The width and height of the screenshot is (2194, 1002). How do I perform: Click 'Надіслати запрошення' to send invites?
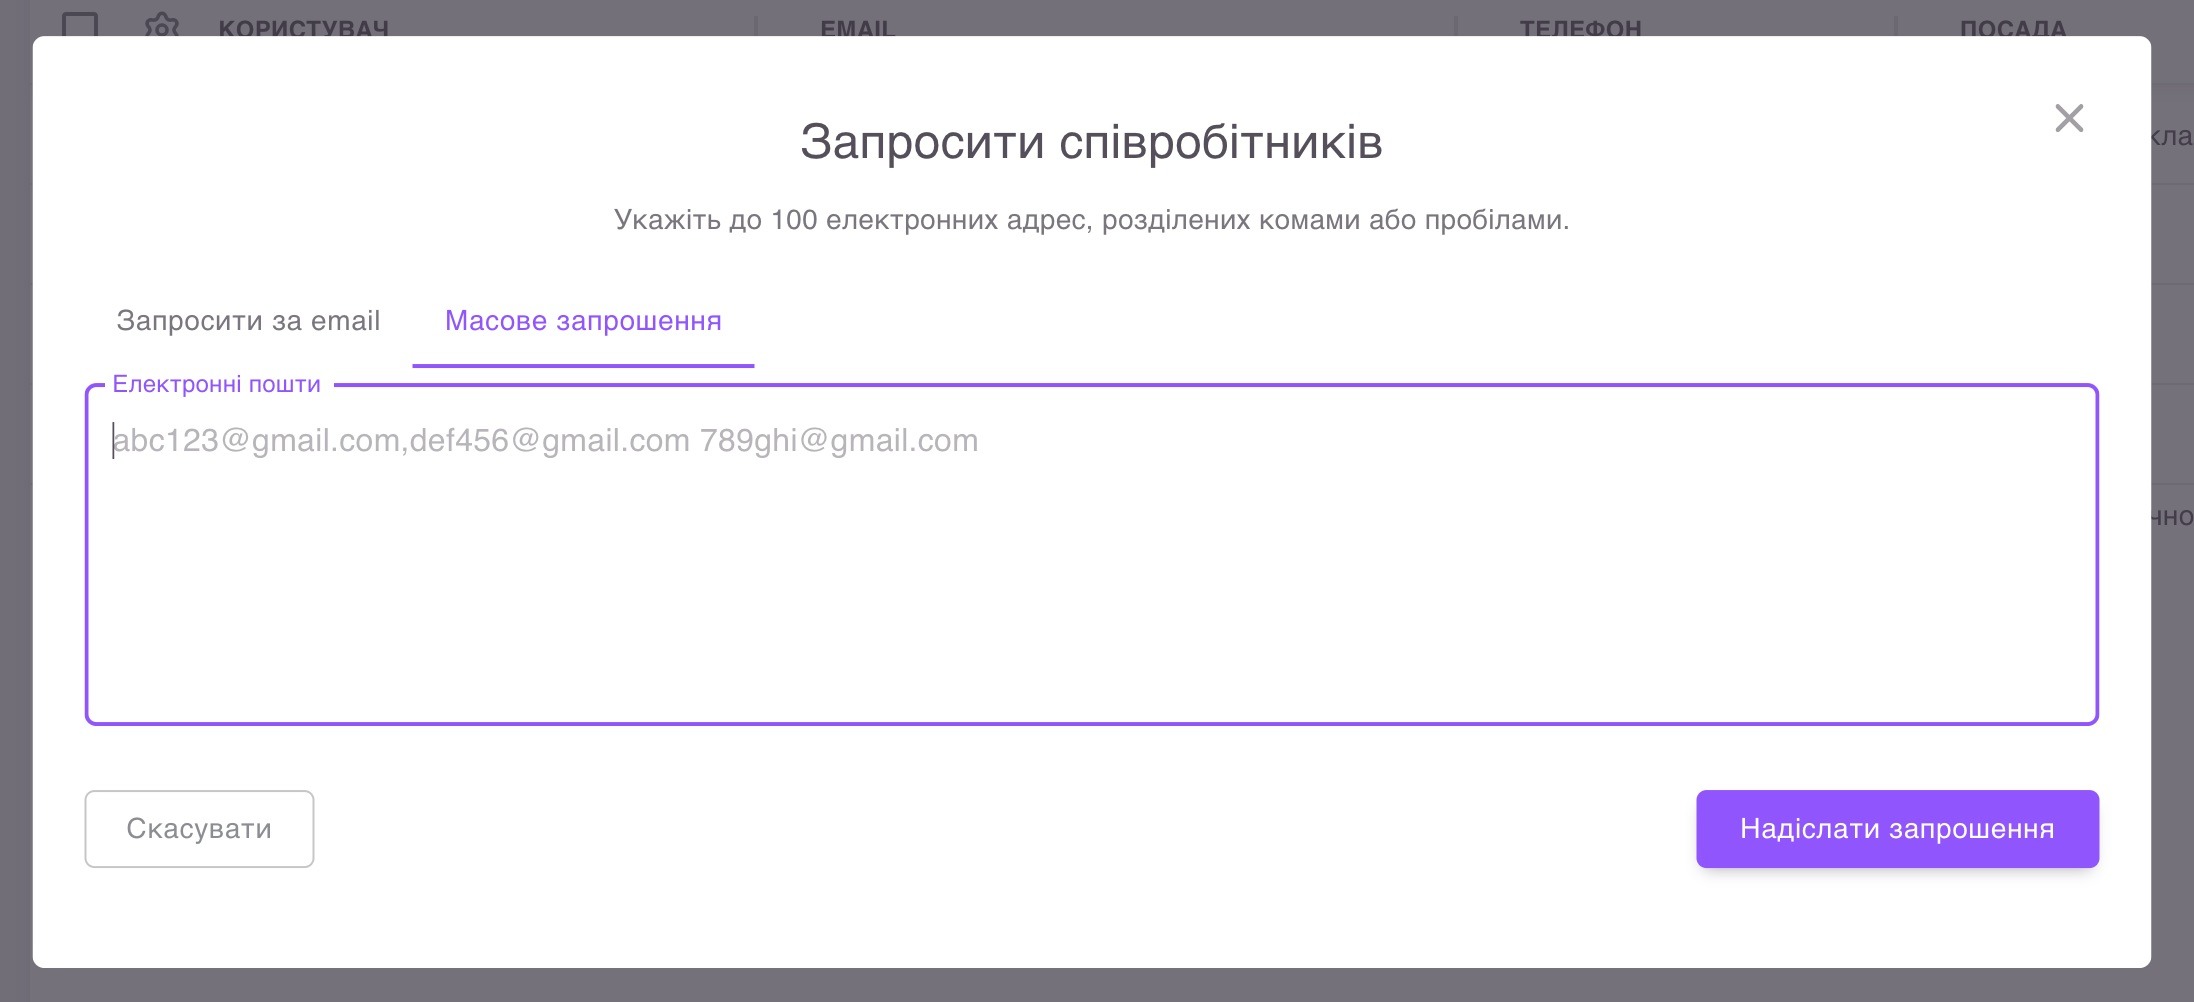point(1896,829)
